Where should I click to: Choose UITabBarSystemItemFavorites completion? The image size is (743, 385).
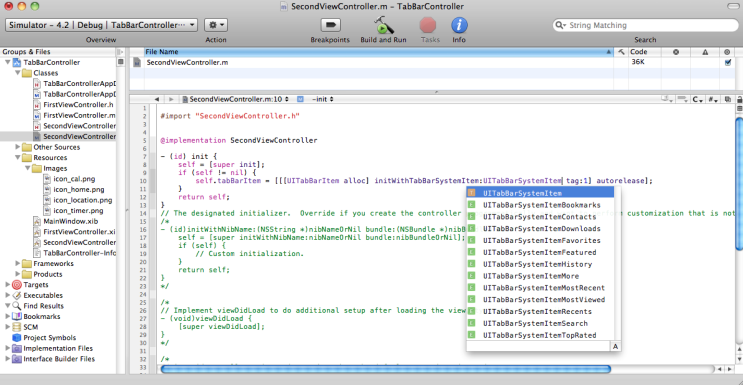tap(540, 240)
